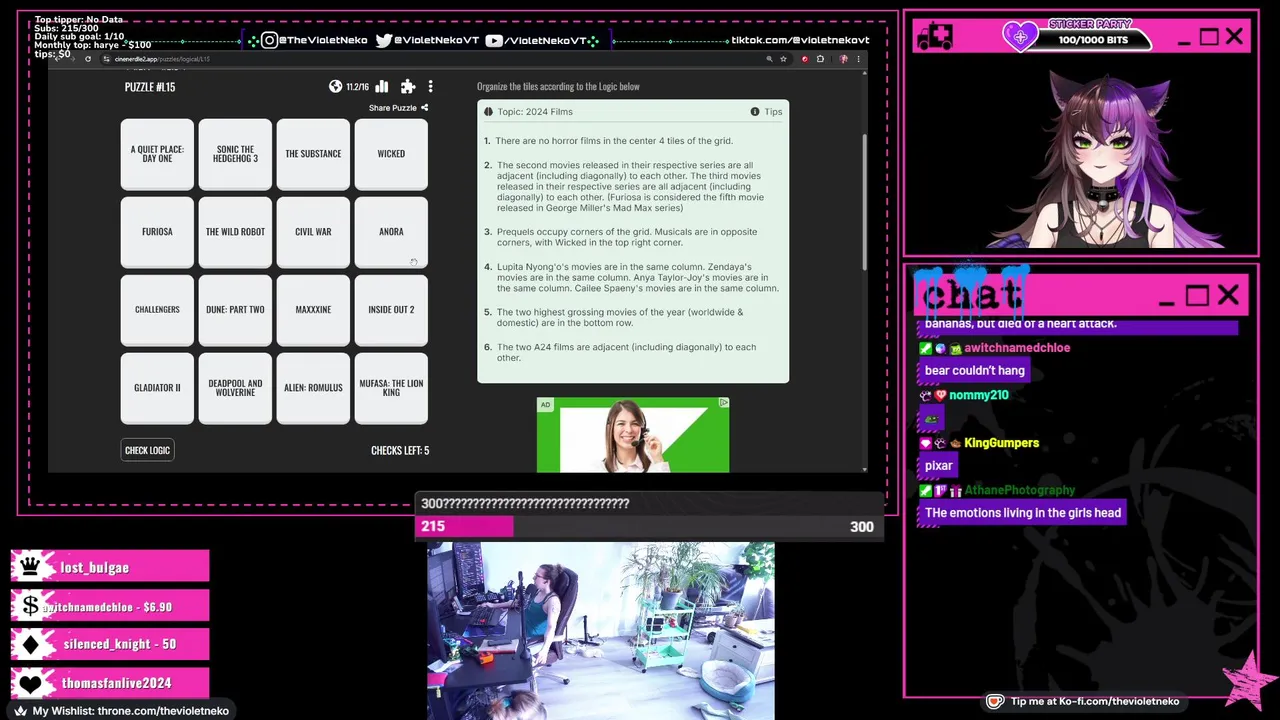Click the thomasfanlive2024 heart banner
The height and width of the screenshot is (720, 1280).
110,683
